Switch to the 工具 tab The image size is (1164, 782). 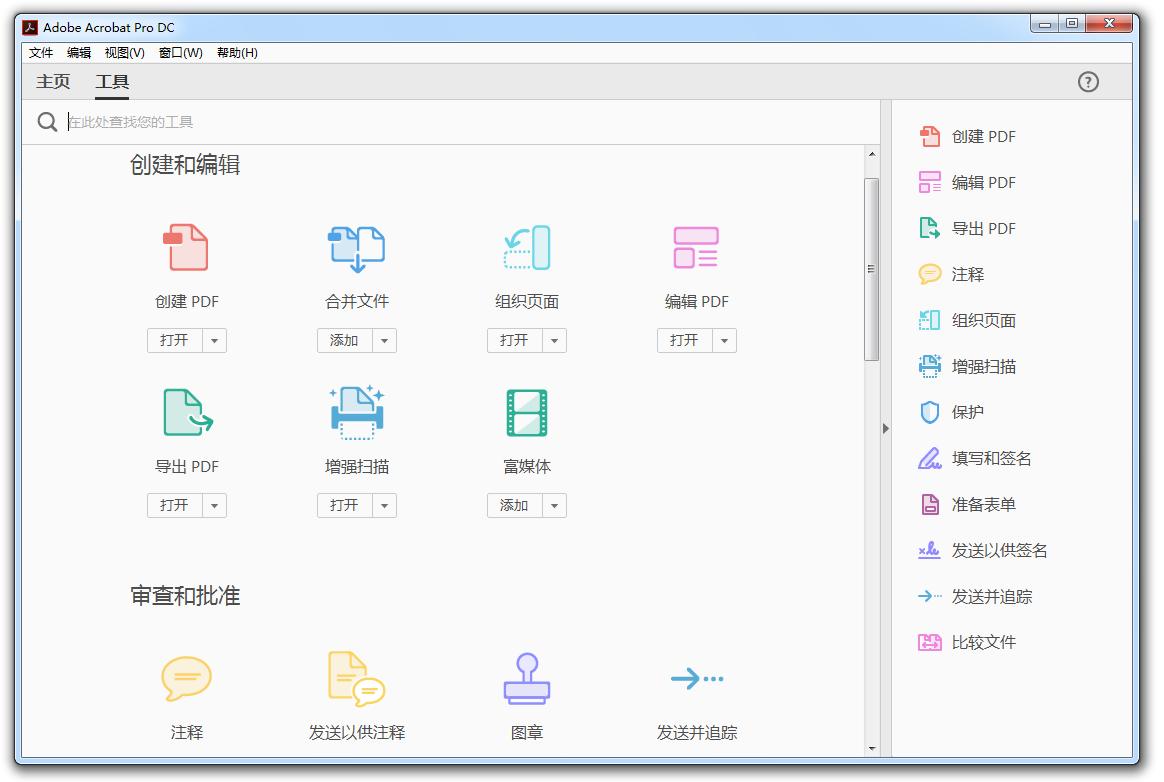[112, 82]
